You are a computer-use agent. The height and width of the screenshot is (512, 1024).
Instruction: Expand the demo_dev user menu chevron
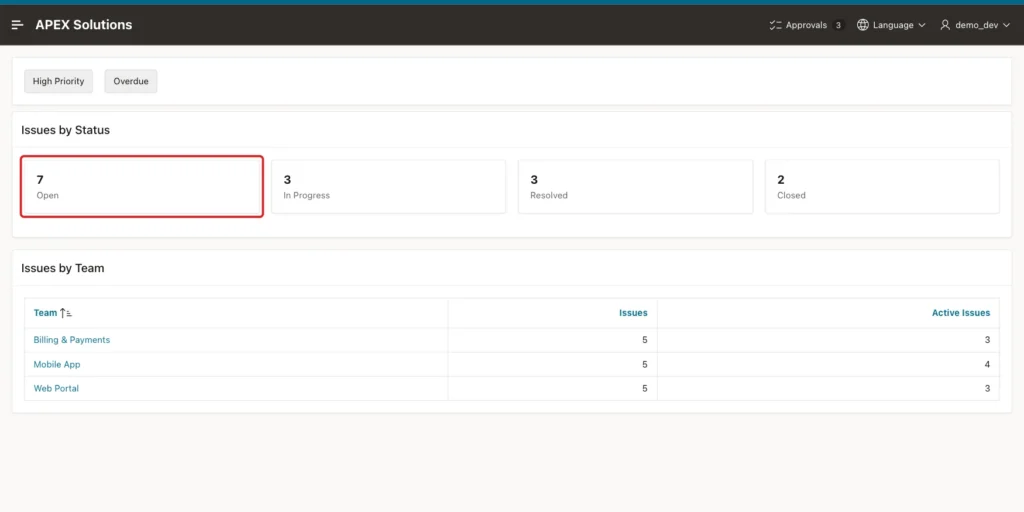(1006, 25)
